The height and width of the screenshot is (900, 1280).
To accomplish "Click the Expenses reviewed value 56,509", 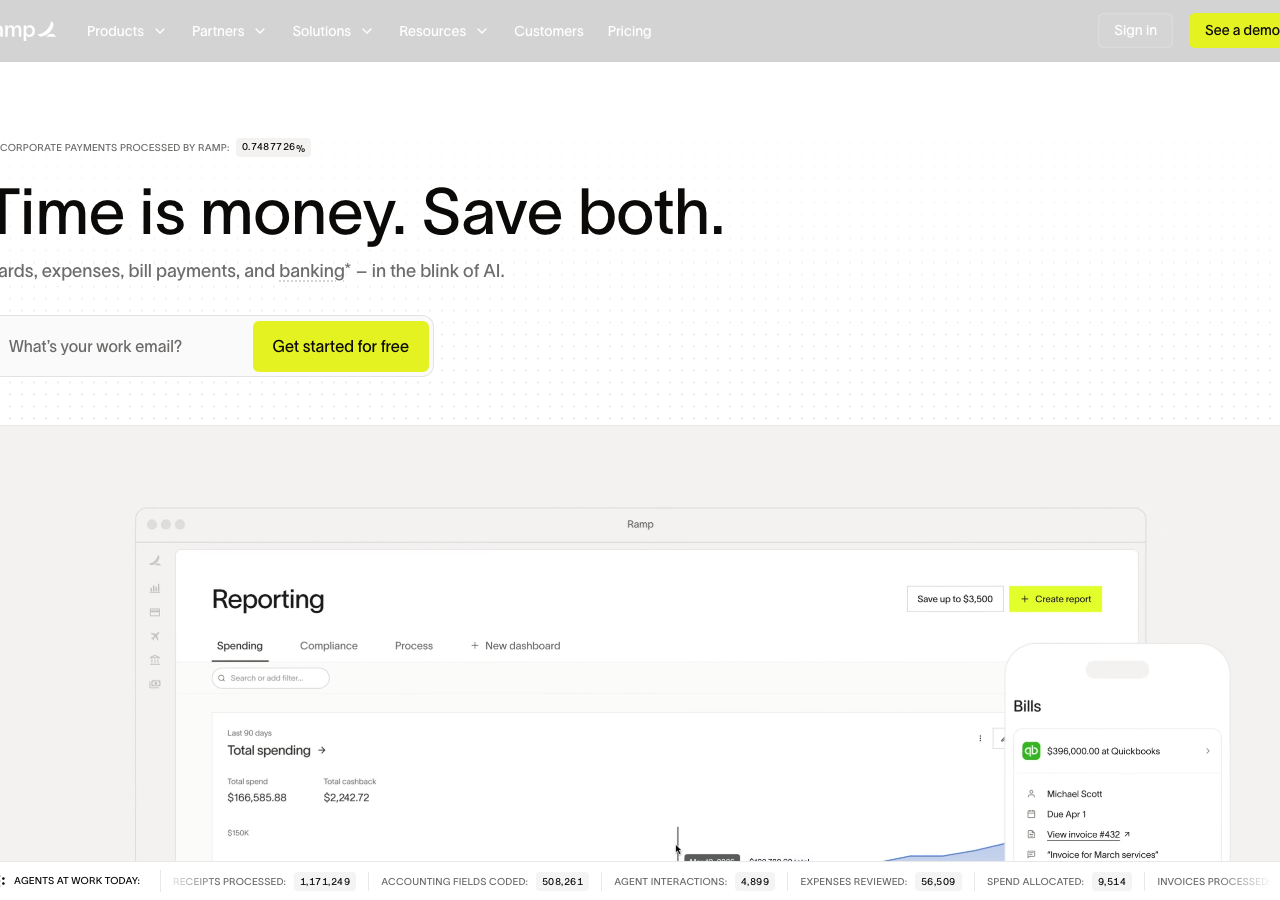I will (x=938, y=882).
